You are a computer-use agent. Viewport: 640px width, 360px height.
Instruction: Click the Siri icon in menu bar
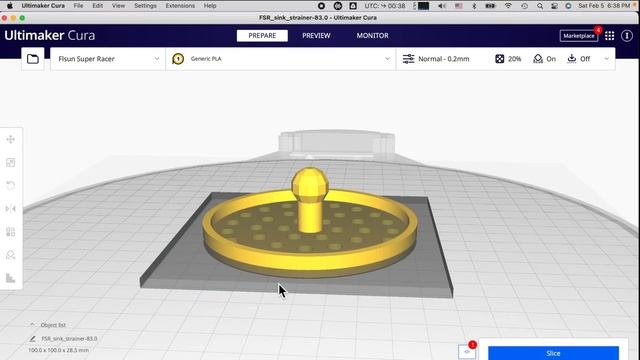pyautogui.click(x=568, y=6)
